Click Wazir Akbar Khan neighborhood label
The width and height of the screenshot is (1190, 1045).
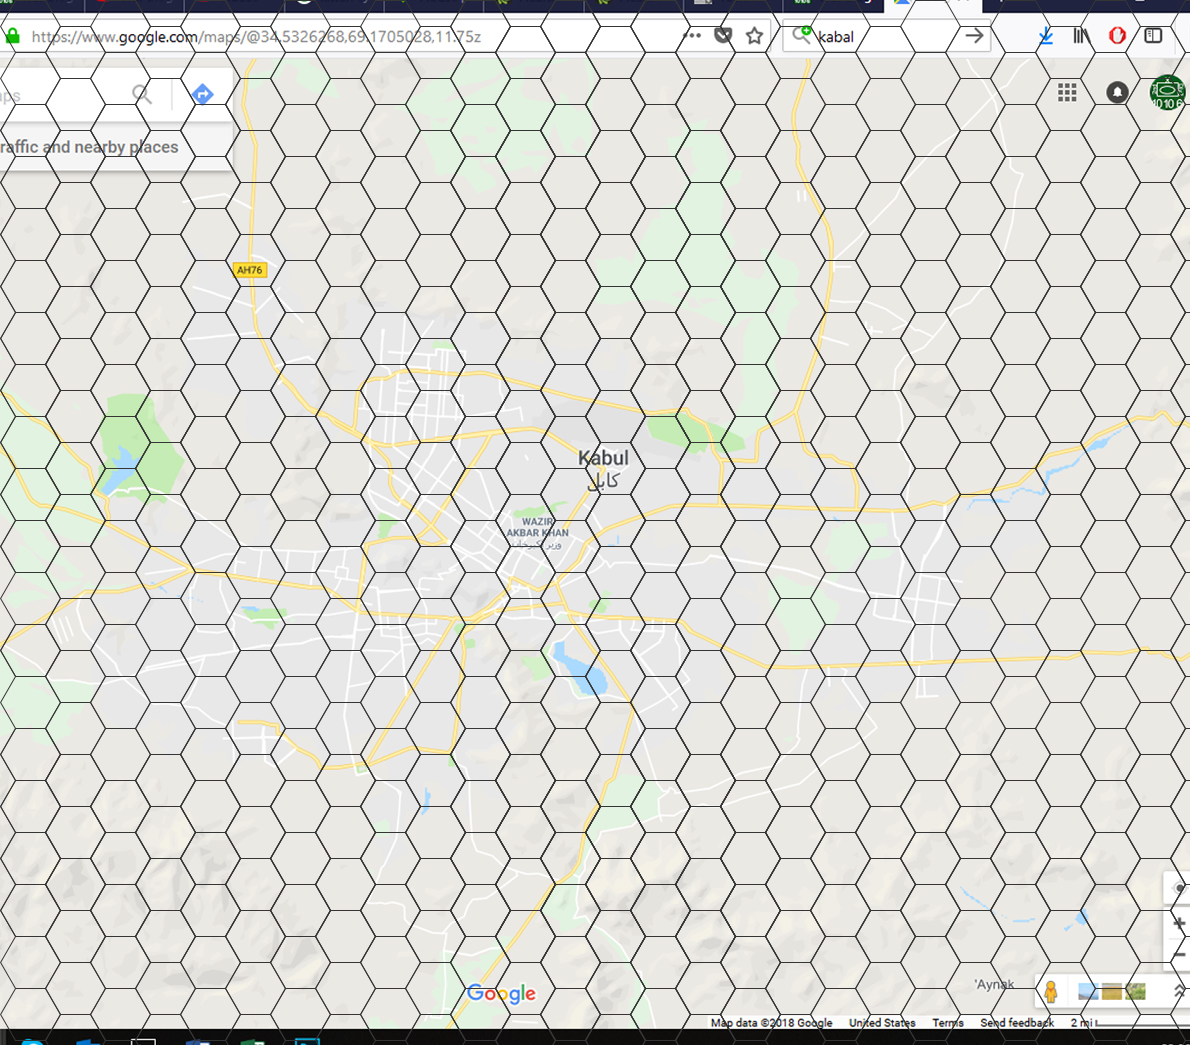(x=537, y=532)
